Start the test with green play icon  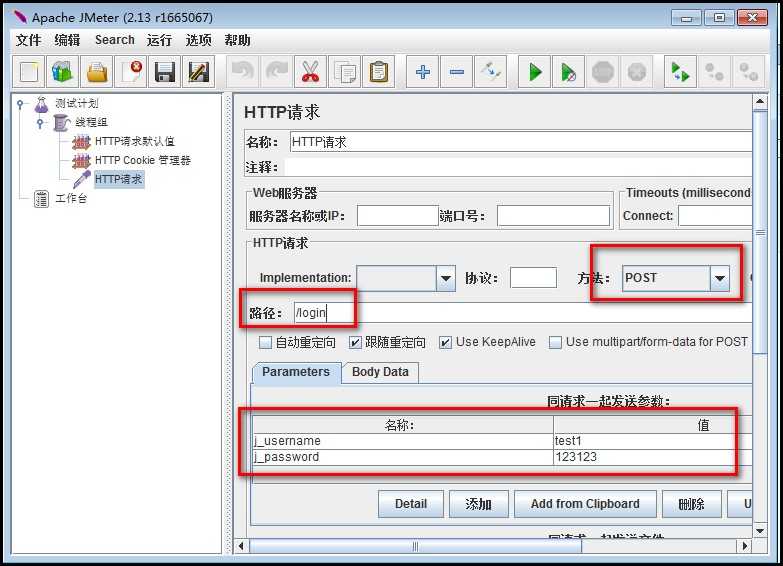535,72
